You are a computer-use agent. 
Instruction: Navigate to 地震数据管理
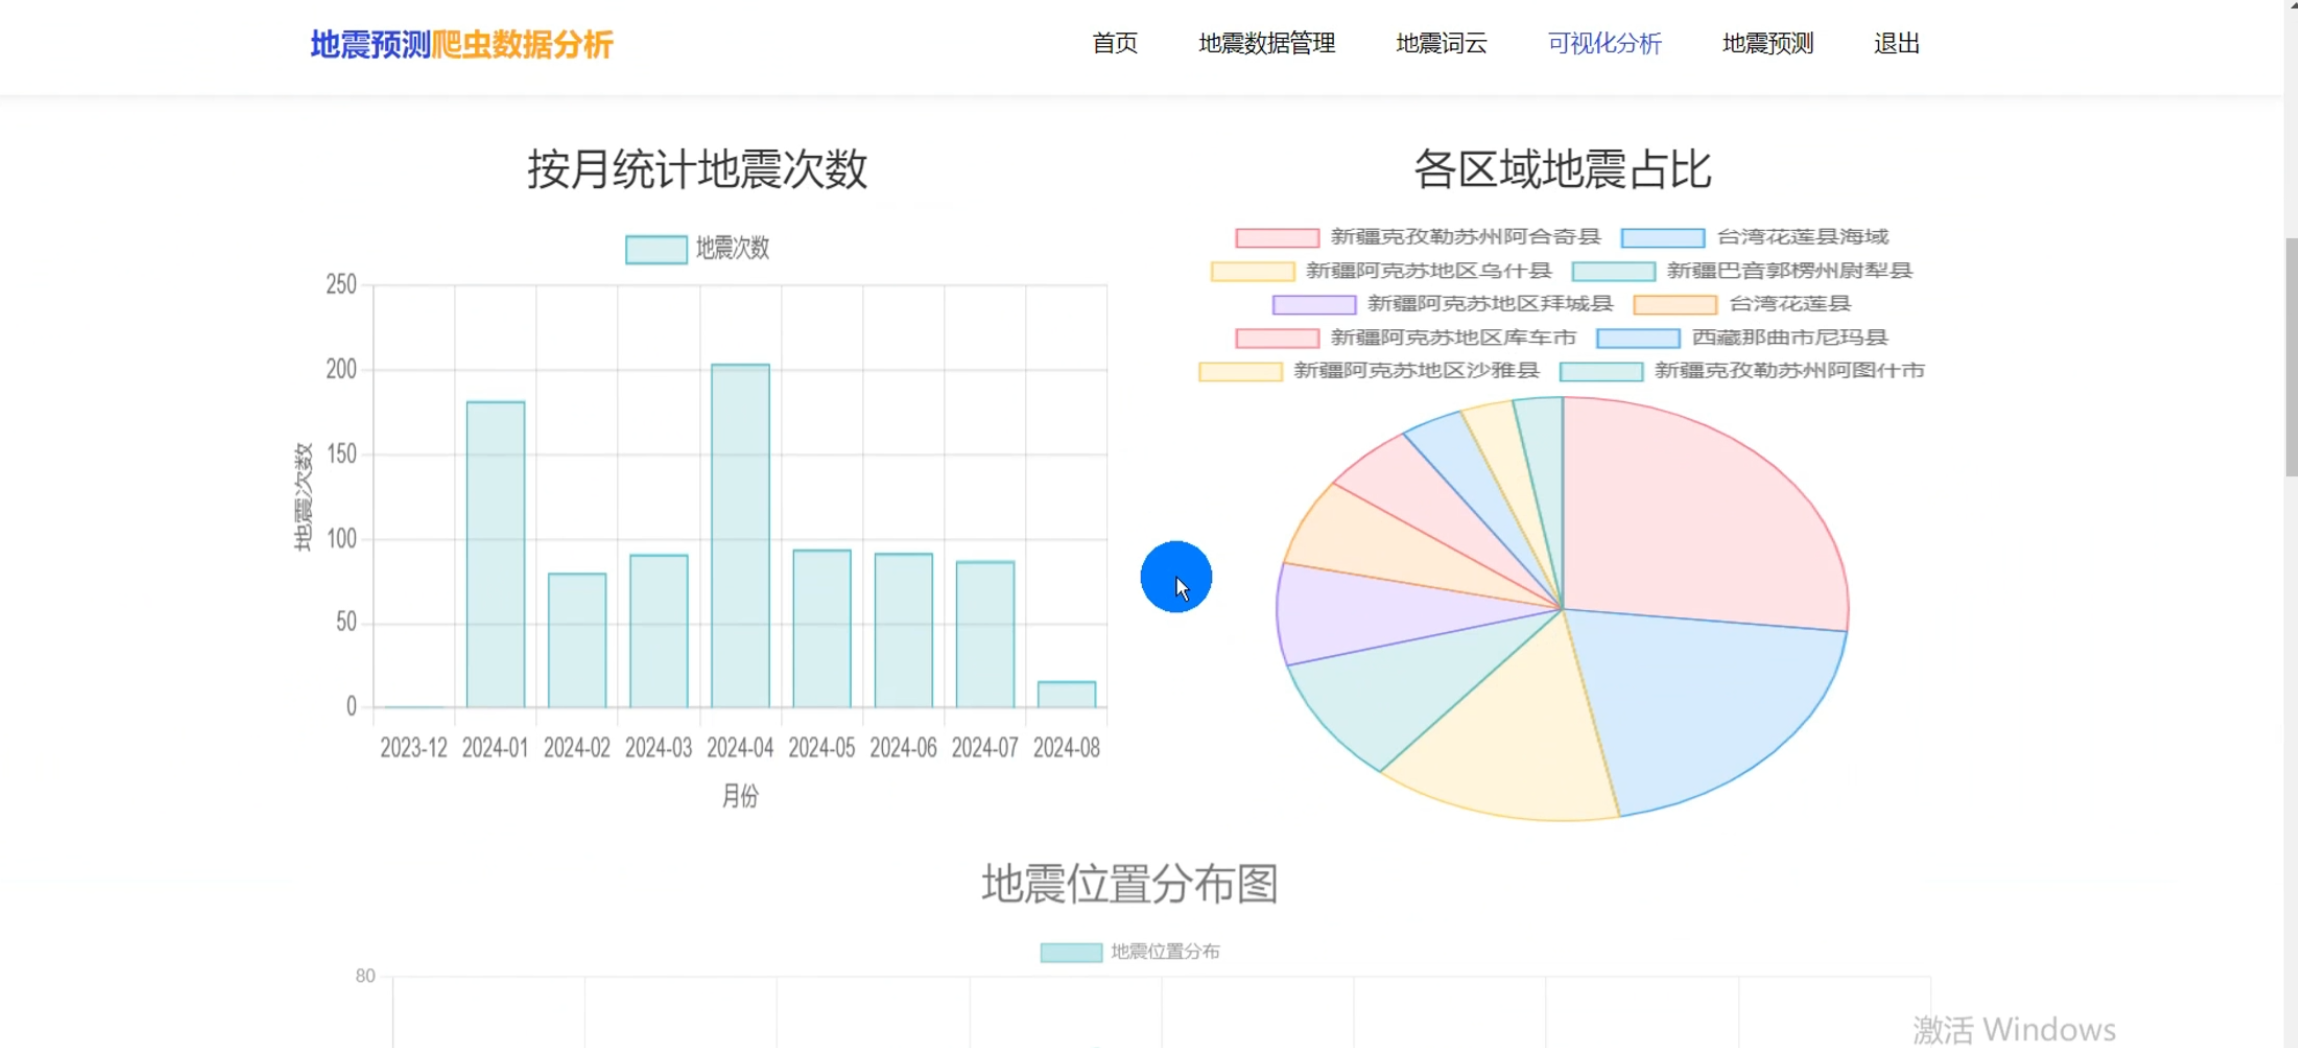point(1266,43)
